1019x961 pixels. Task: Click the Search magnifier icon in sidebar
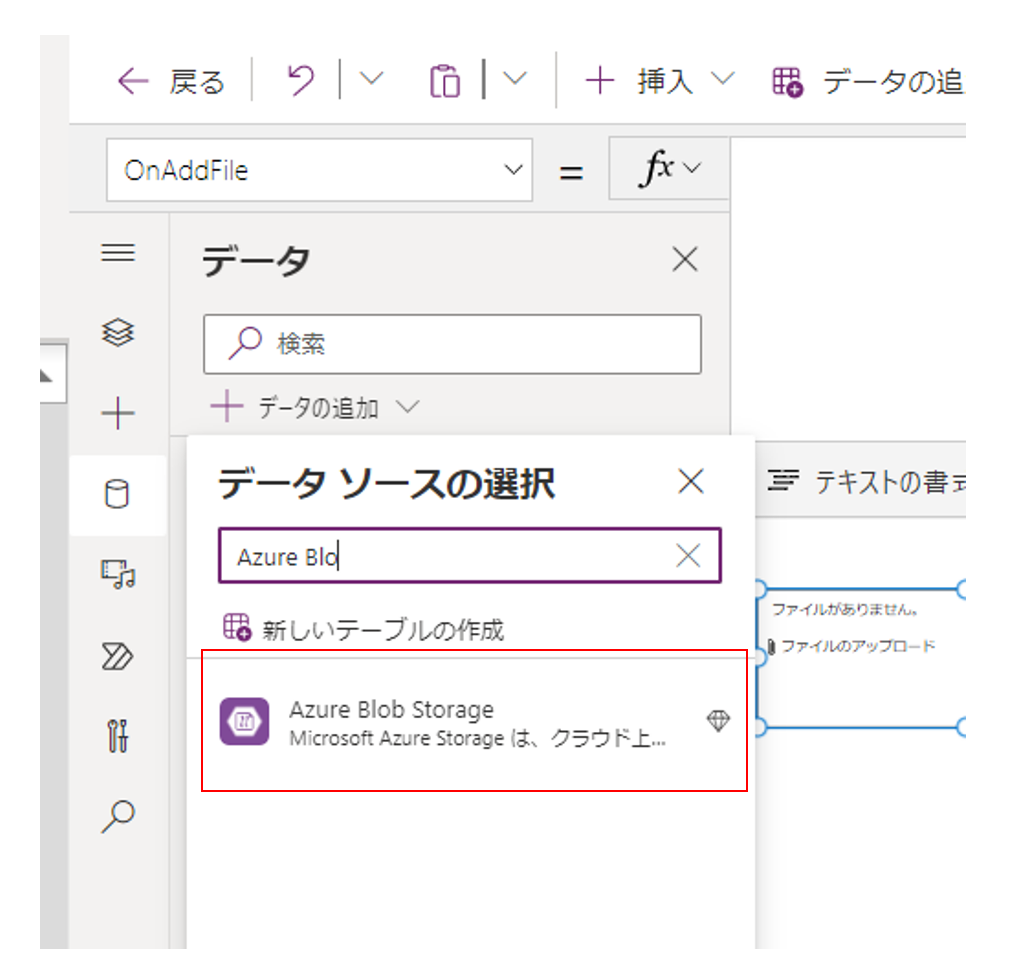pyautogui.click(x=118, y=817)
